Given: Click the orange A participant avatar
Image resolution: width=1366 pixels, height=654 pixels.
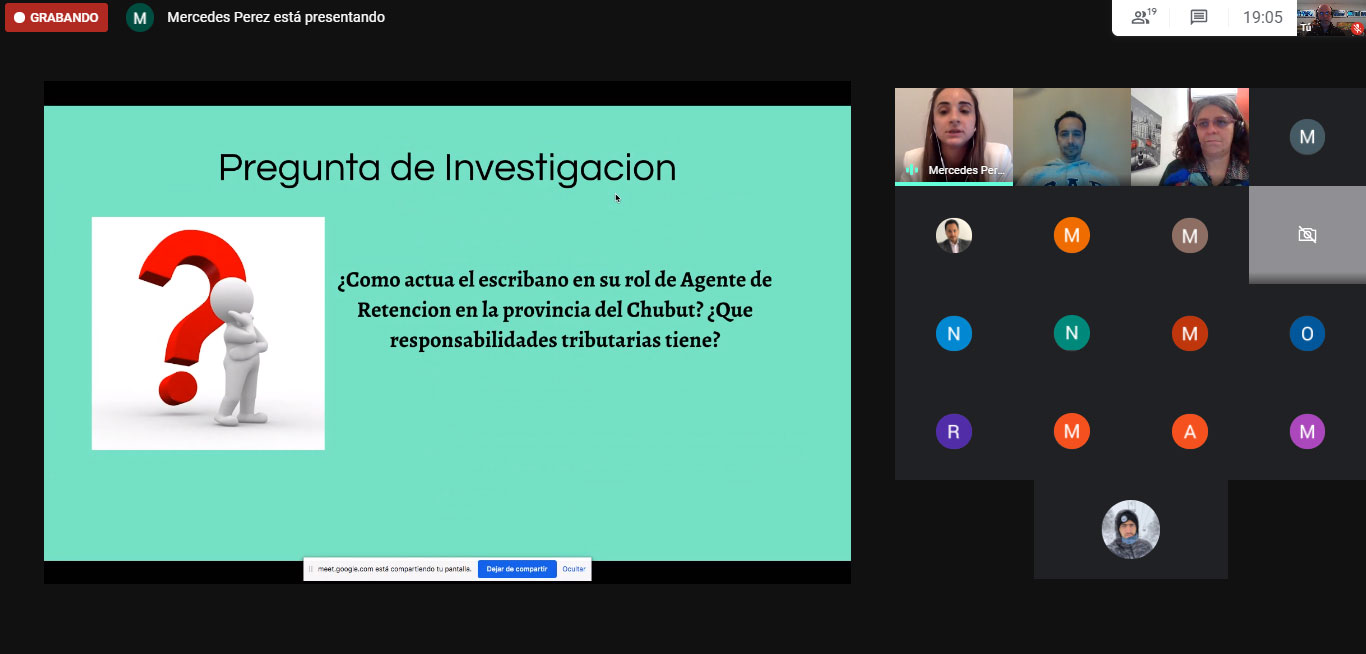Looking at the screenshot, I should (1189, 432).
